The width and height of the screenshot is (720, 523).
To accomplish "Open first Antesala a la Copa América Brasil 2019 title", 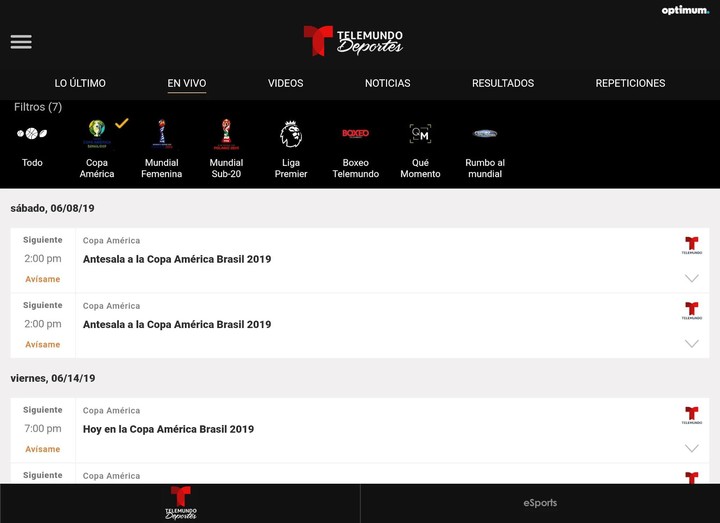I will click(x=177, y=259).
